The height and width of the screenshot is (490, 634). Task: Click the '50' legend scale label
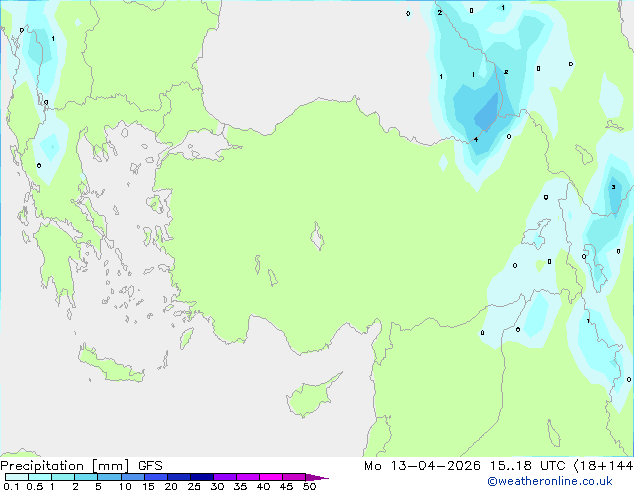(309, 486)
